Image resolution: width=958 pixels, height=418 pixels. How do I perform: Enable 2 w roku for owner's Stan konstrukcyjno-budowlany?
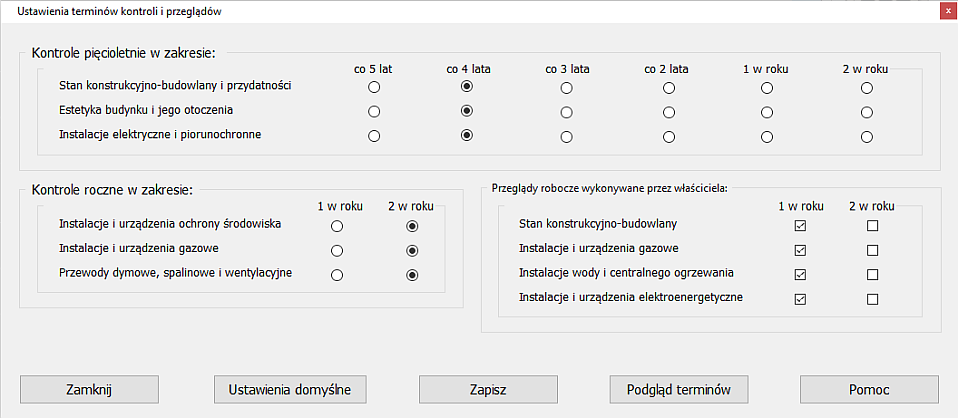[x=872, y=226]
